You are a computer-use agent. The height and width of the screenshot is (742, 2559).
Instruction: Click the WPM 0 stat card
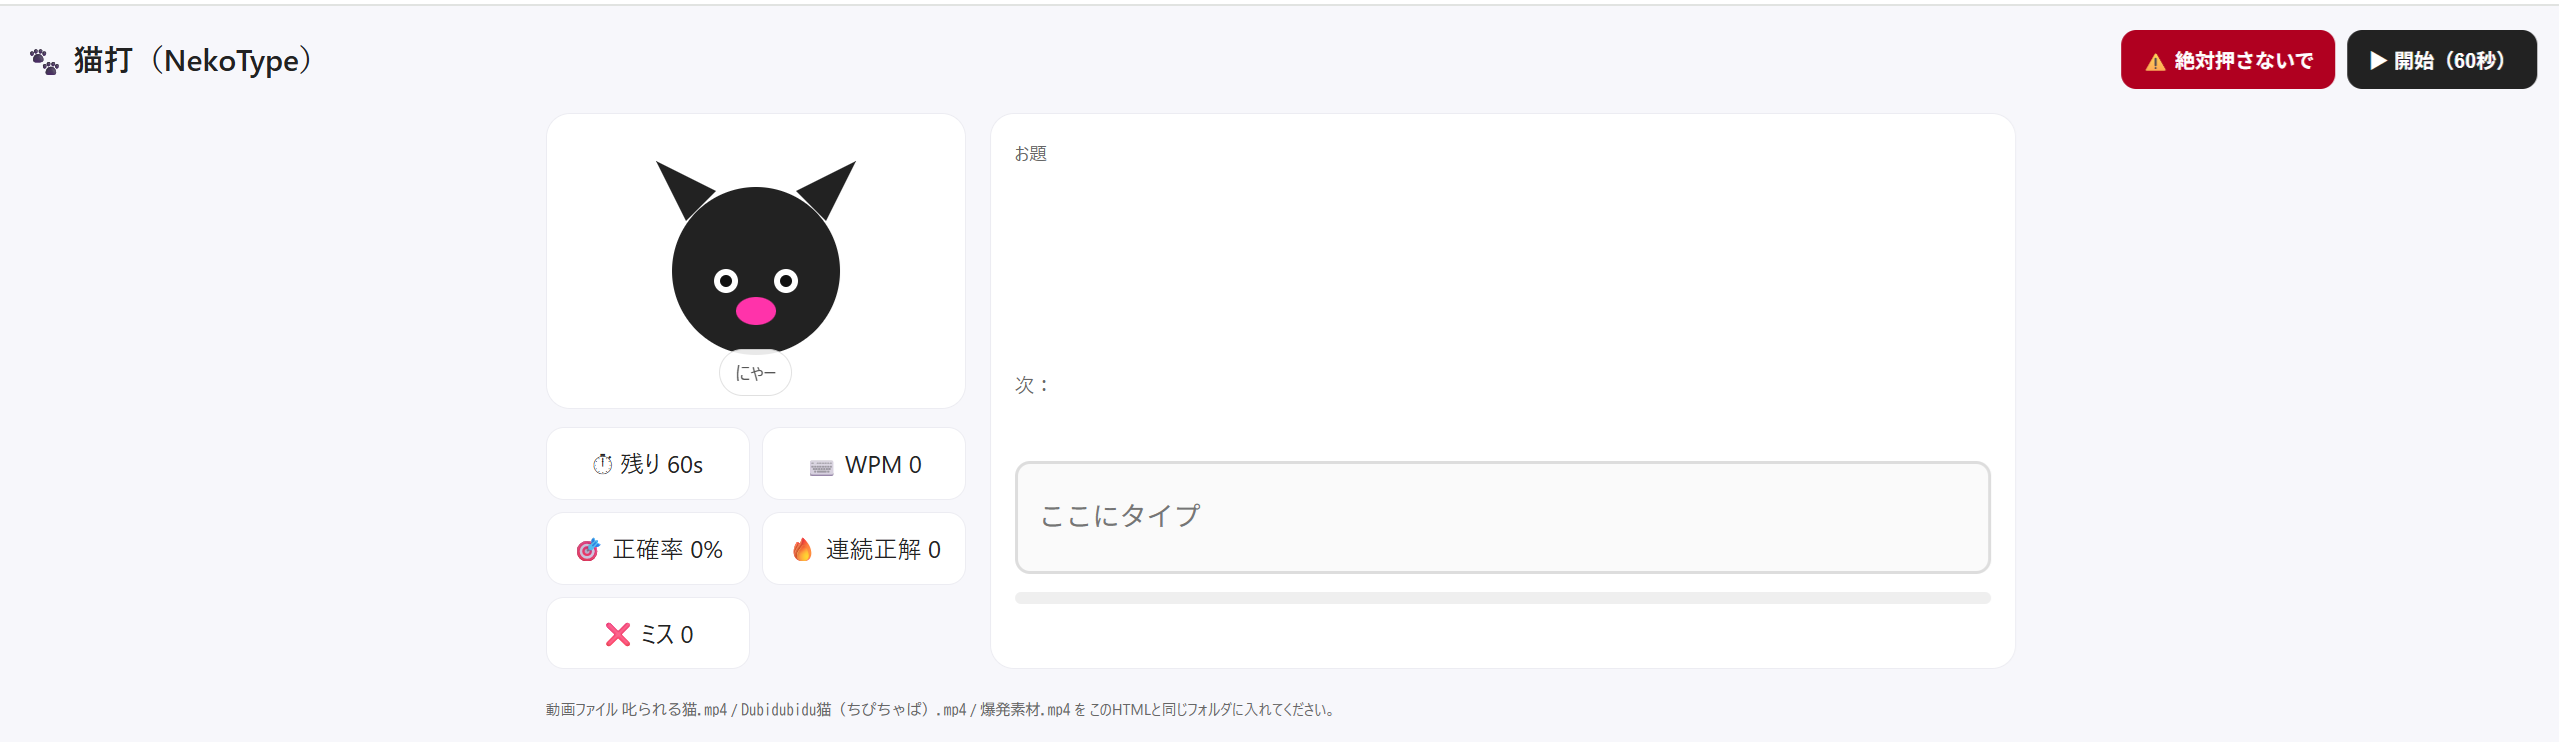(x=864, y=464)
